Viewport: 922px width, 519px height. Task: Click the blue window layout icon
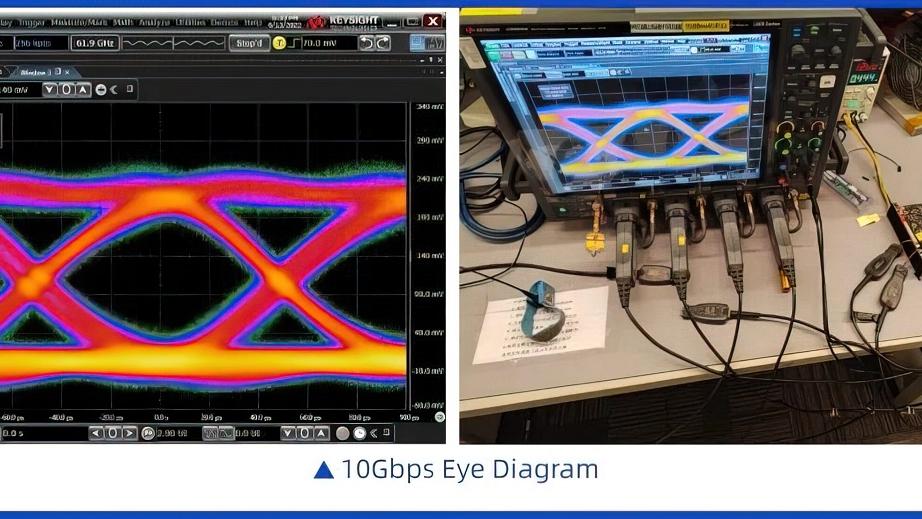(x=417, y=43)
